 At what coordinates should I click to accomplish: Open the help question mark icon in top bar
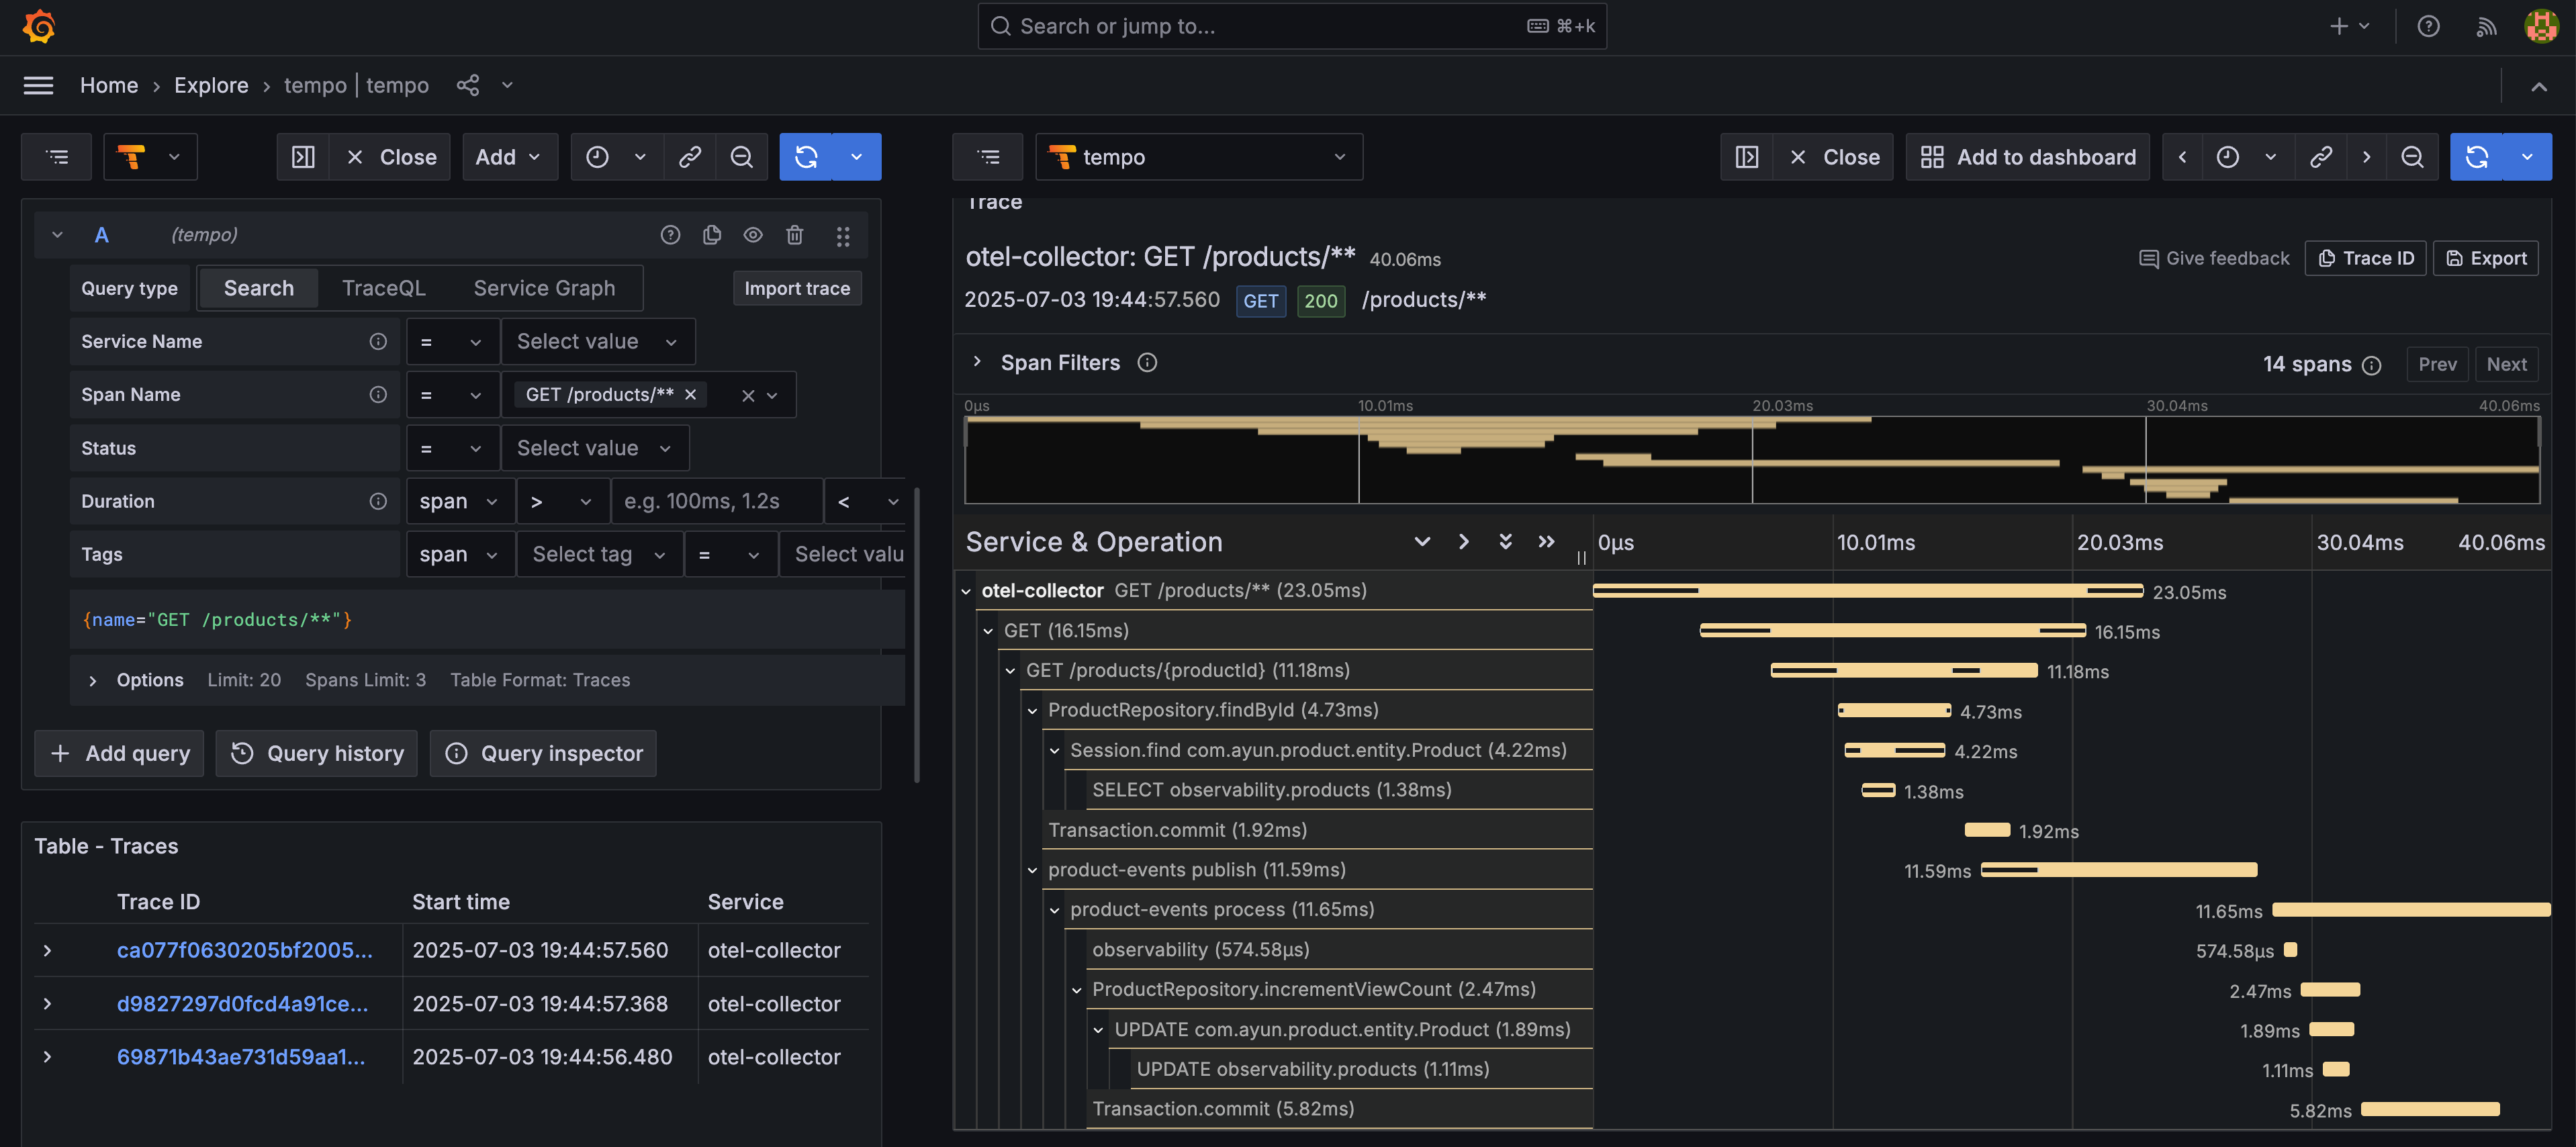tap(2428, 26)
